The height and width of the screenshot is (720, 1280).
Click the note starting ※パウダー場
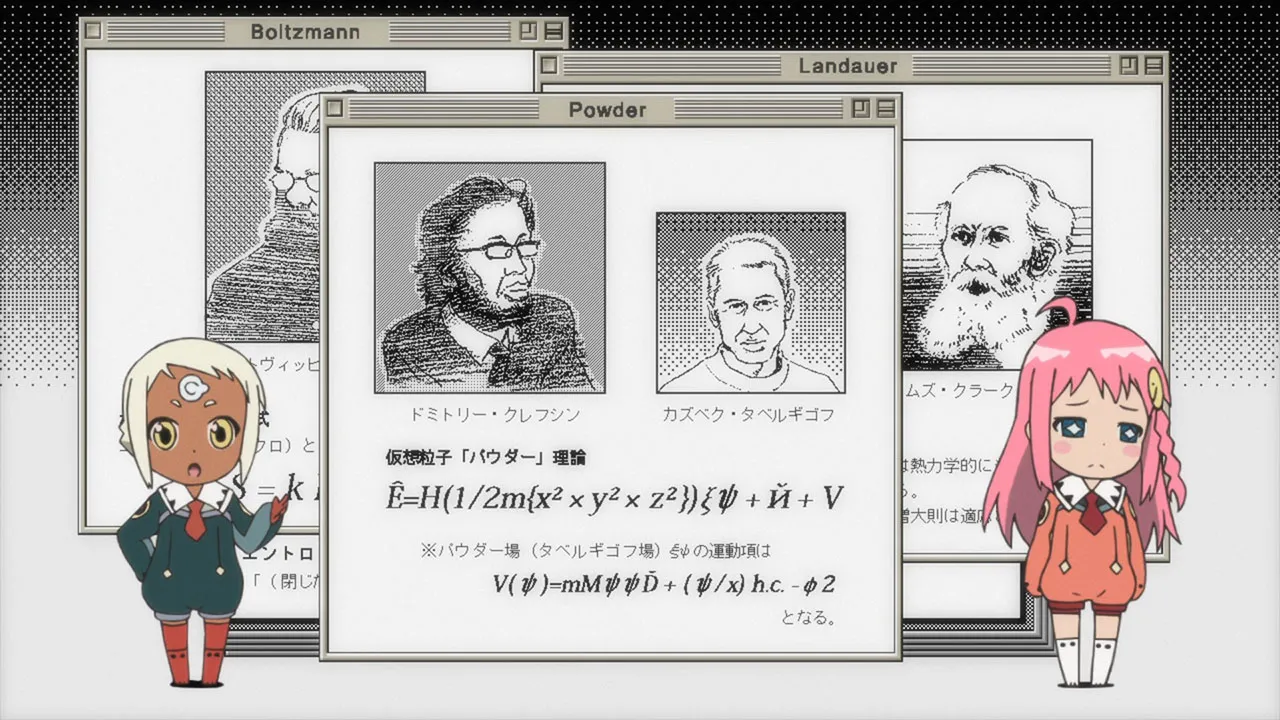point(596,550)
